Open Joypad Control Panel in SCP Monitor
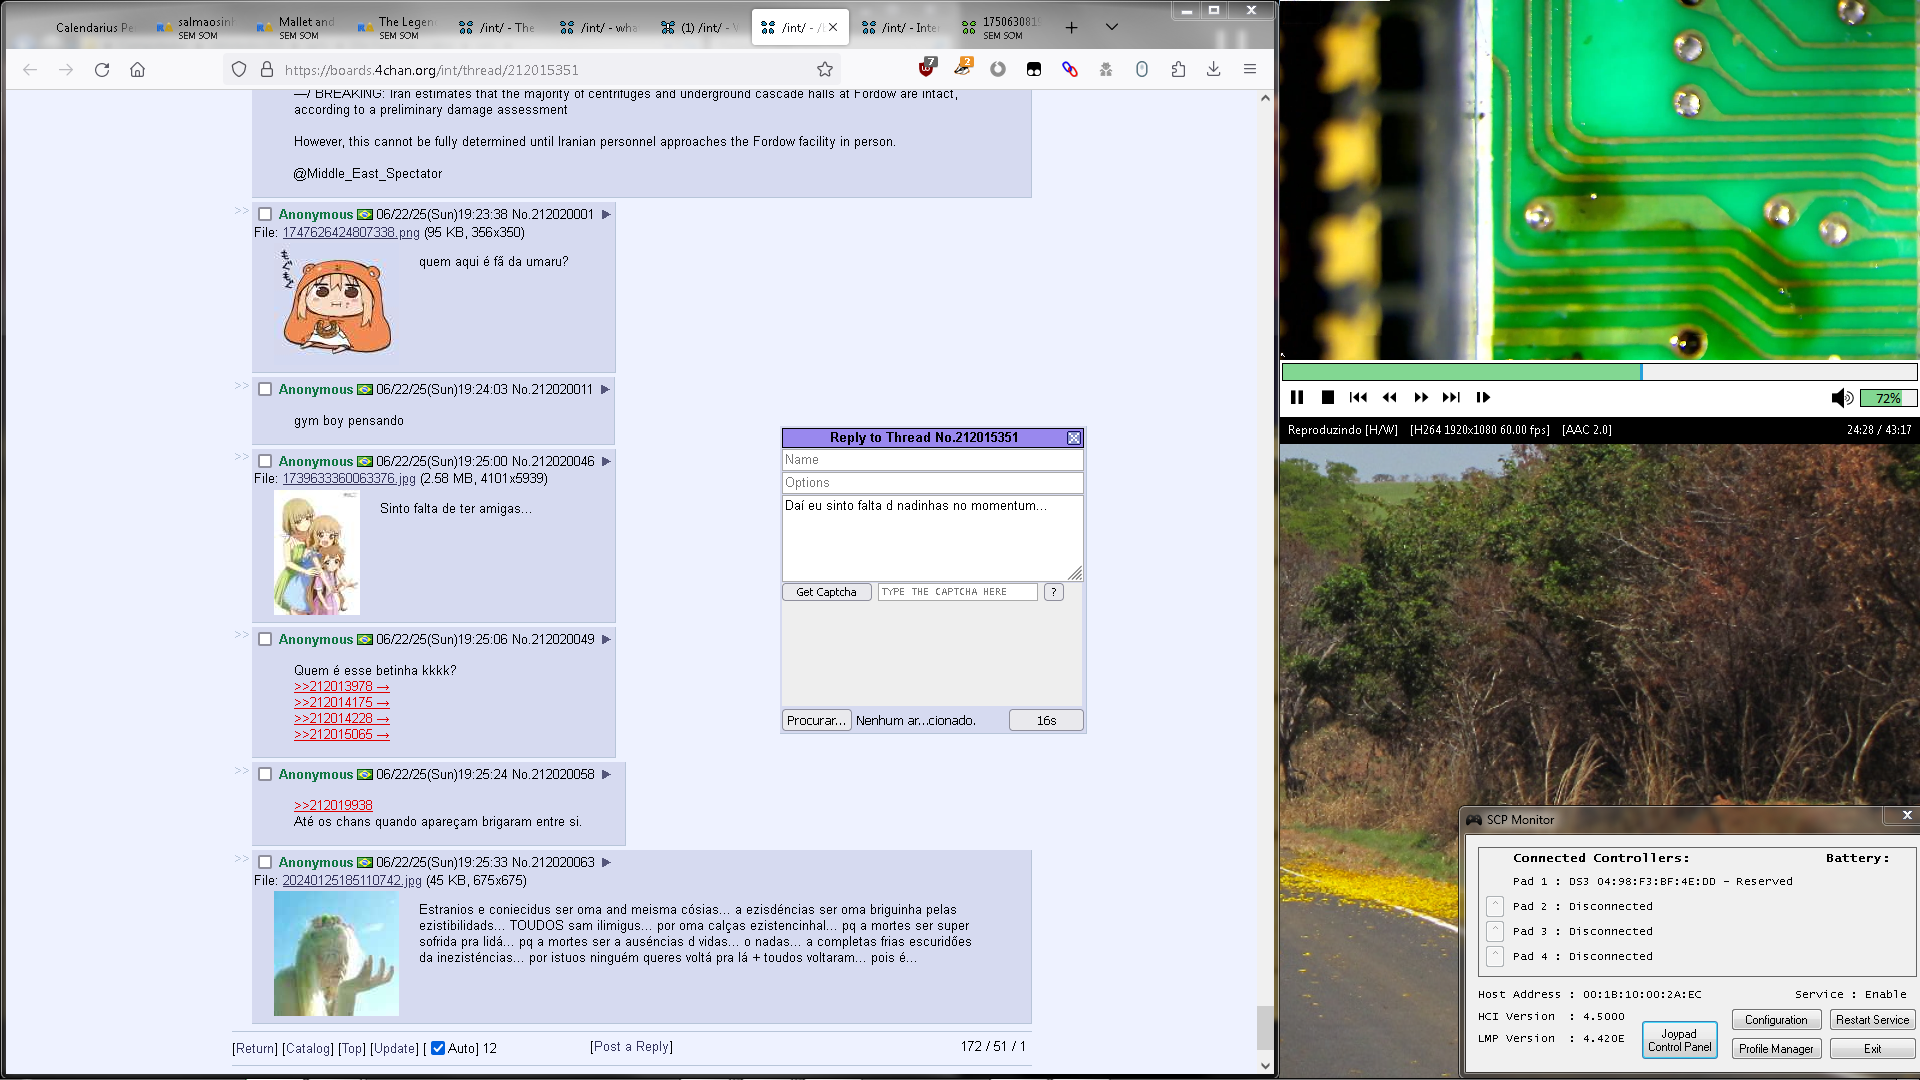Image resolution: width=1920 pixels, height=1080 pixels. (x=1680, y=1040)
